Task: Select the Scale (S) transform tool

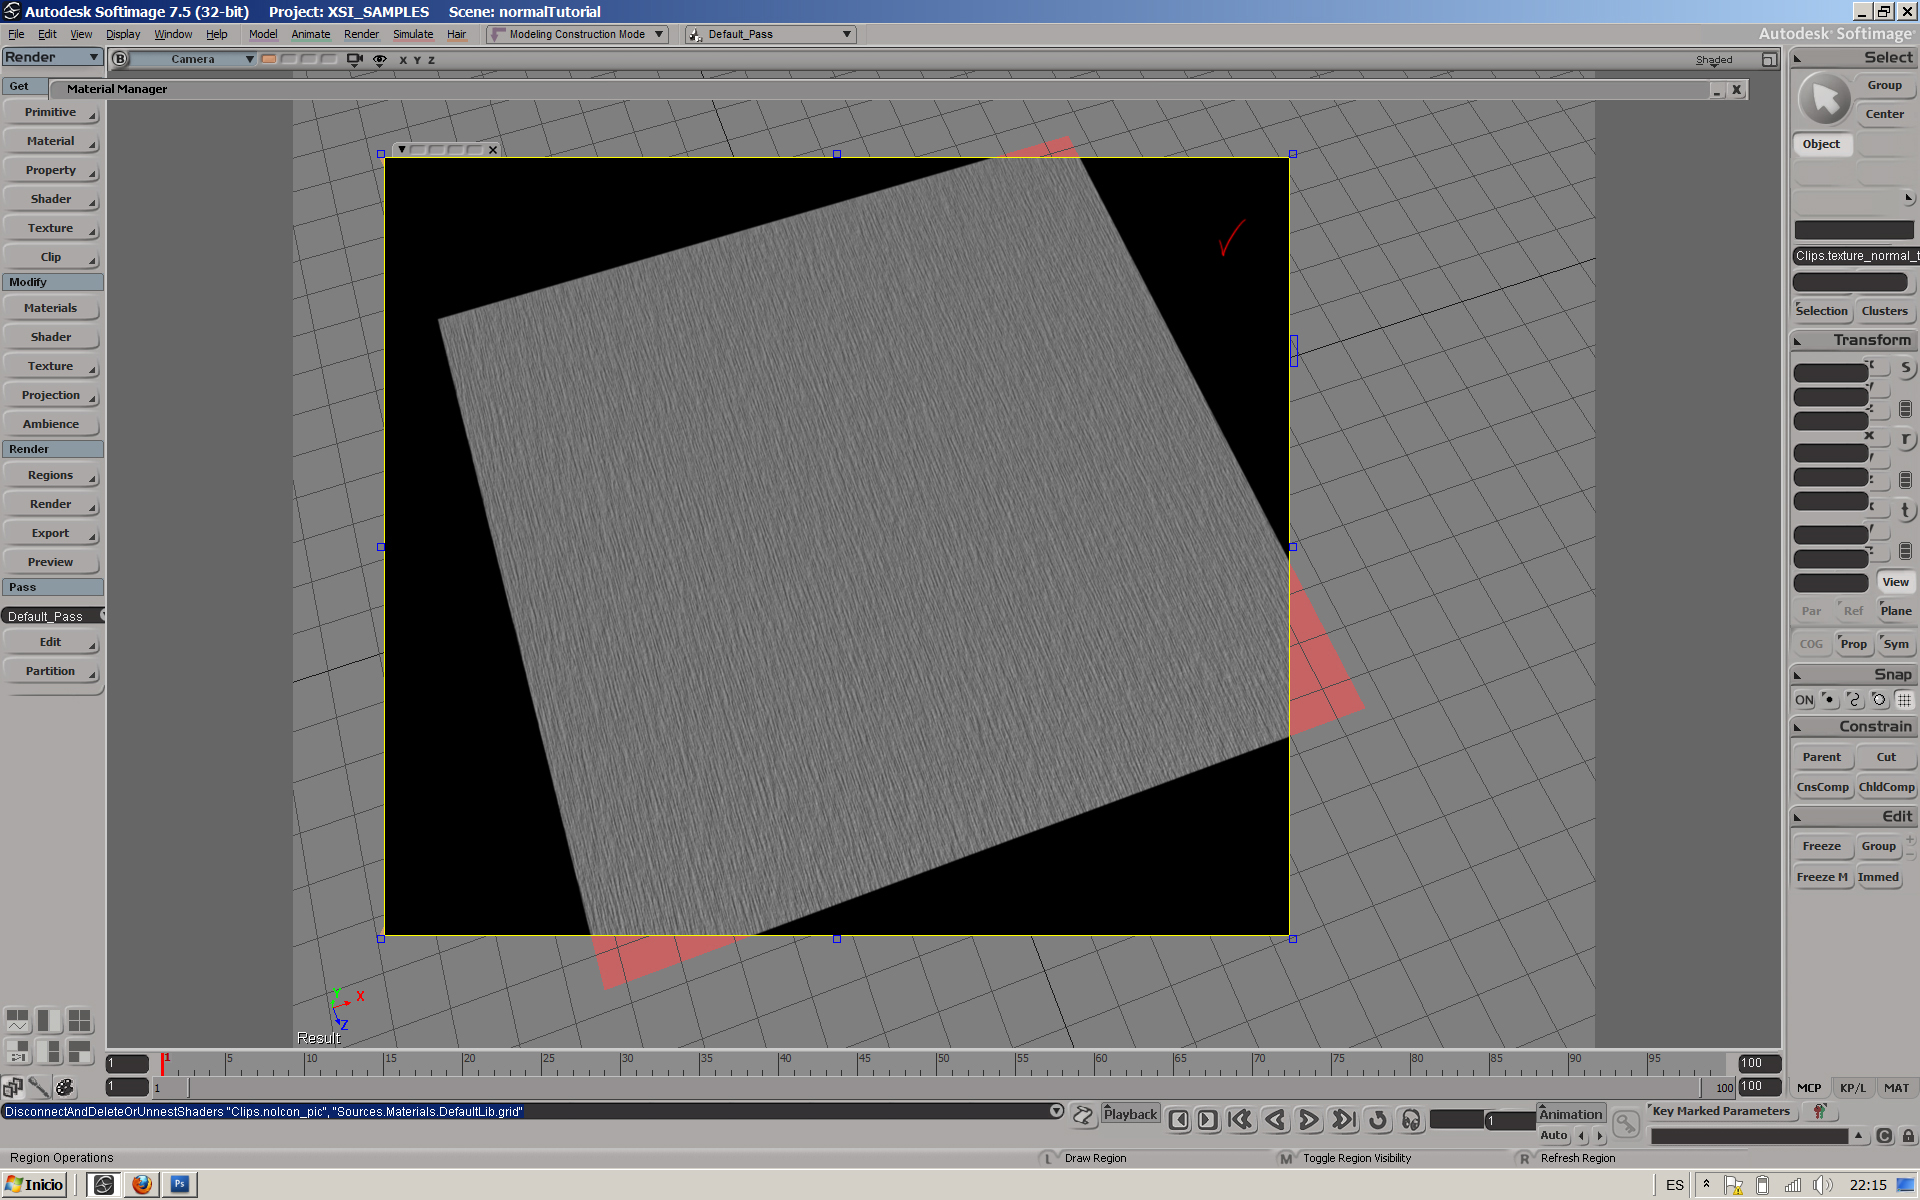Action: (1905, 368)
